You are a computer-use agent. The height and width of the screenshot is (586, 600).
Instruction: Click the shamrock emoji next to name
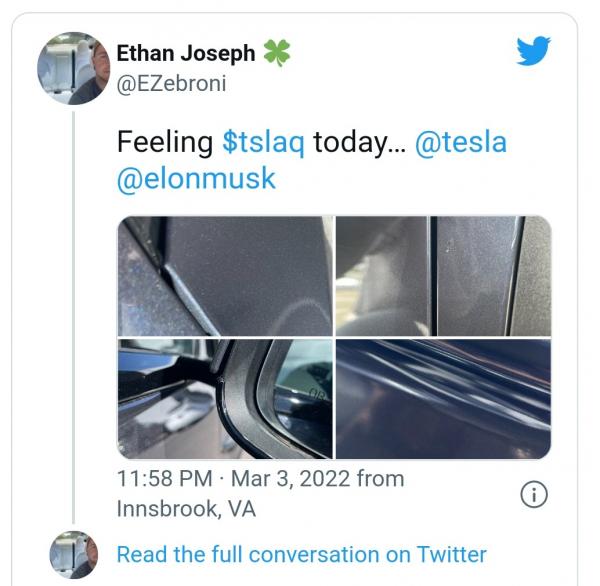pos(277,52)
